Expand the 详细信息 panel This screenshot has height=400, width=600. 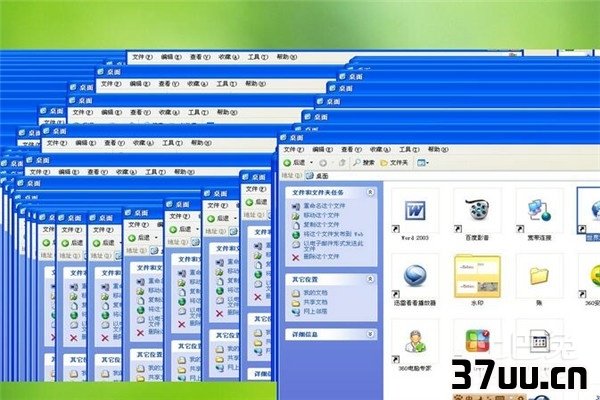pos(370,334)
